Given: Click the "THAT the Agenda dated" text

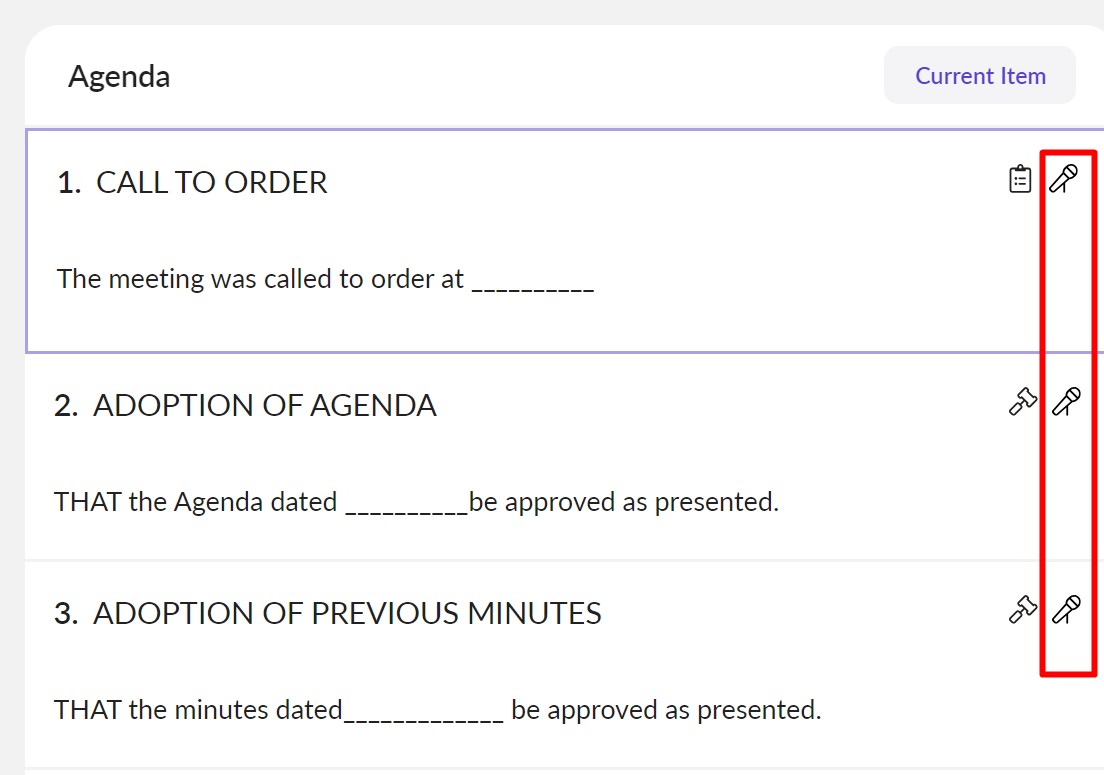Looking at the screenshot, I should 195,501.
